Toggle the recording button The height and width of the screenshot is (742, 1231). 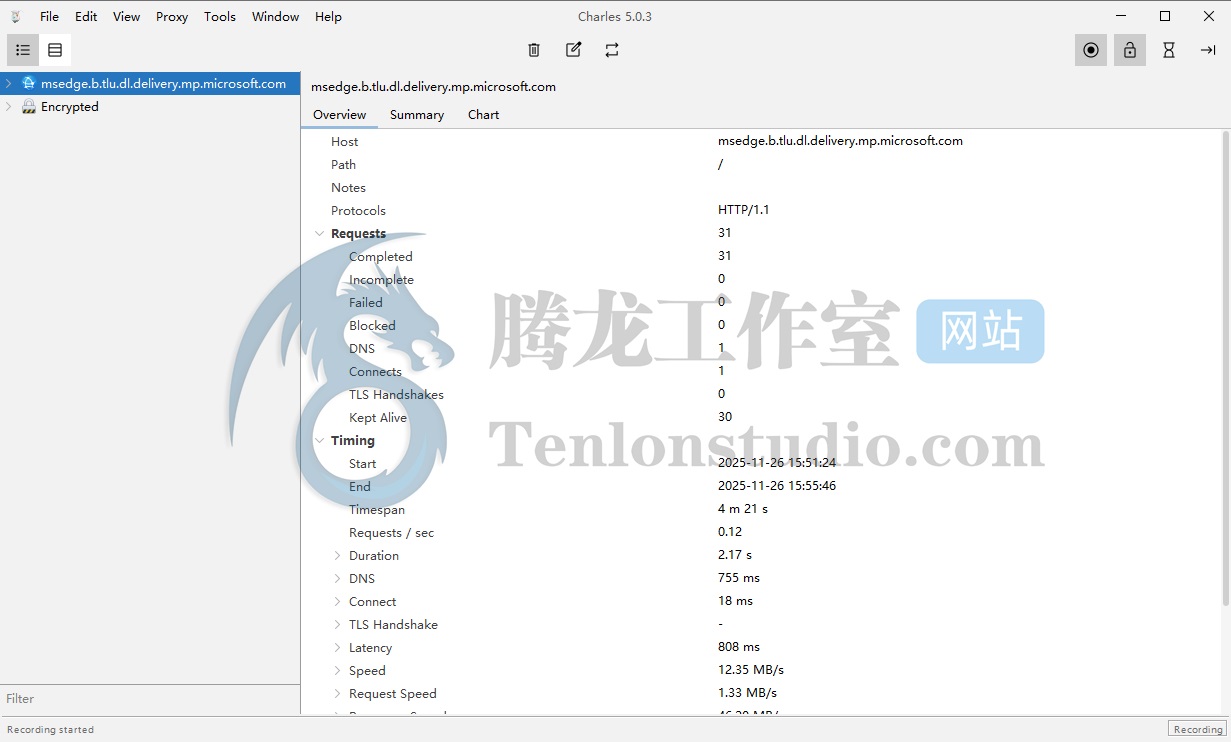(x=1091, y=50)
